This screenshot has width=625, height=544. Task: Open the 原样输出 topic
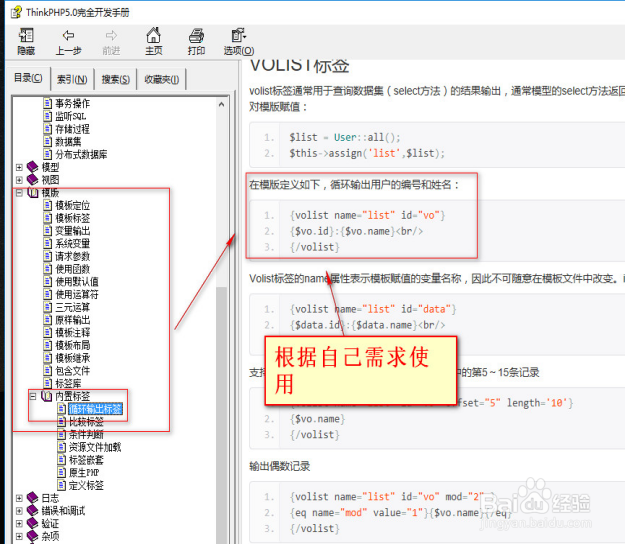coord(73,320)
